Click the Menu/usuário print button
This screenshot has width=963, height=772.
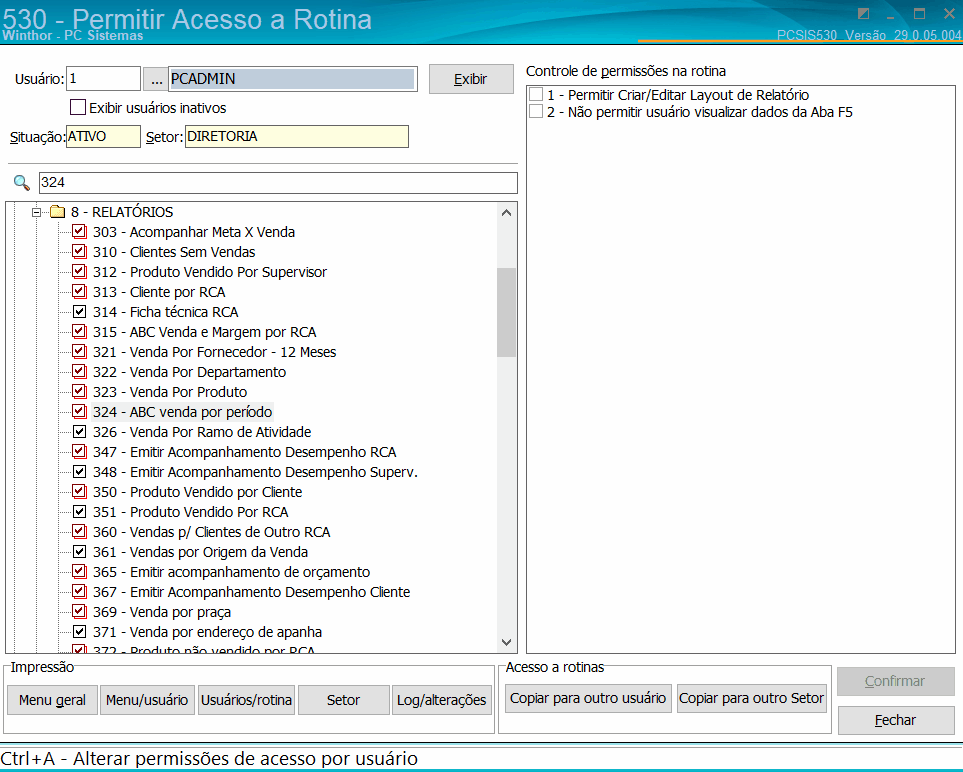point(147,700)
